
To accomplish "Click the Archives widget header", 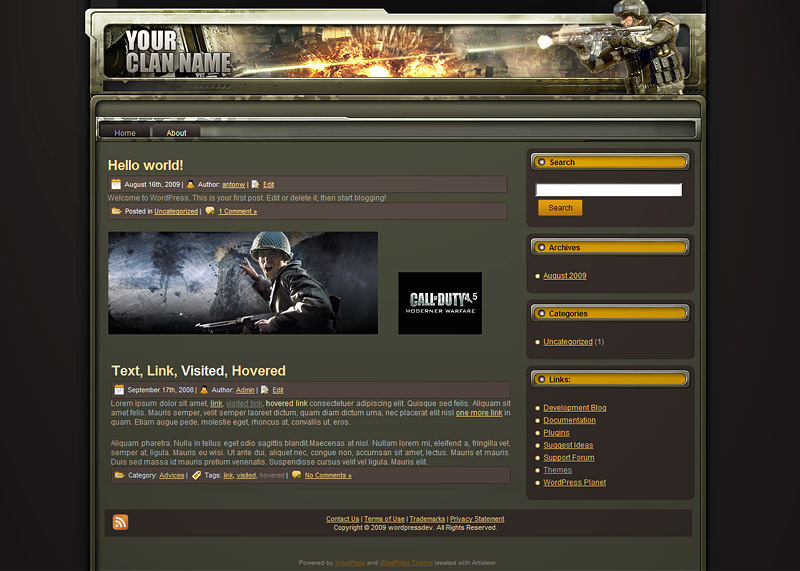I will (x=610, y=247).
